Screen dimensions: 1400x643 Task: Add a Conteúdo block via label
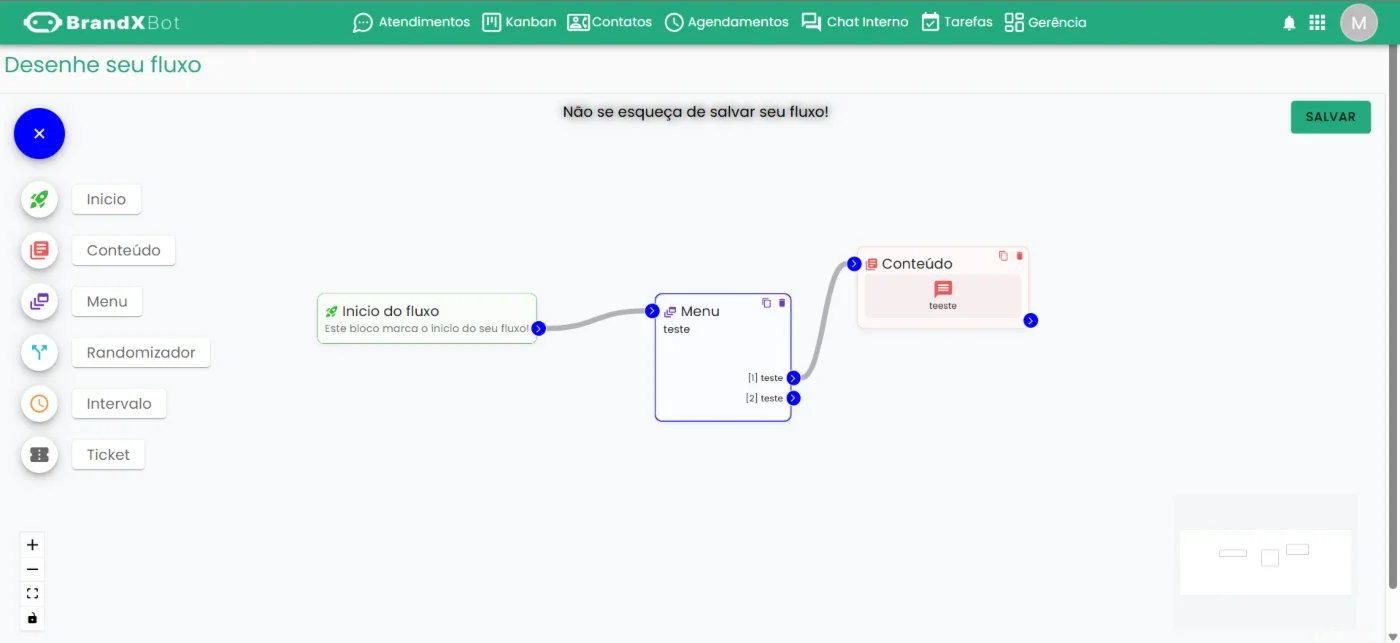click(123, 250)
